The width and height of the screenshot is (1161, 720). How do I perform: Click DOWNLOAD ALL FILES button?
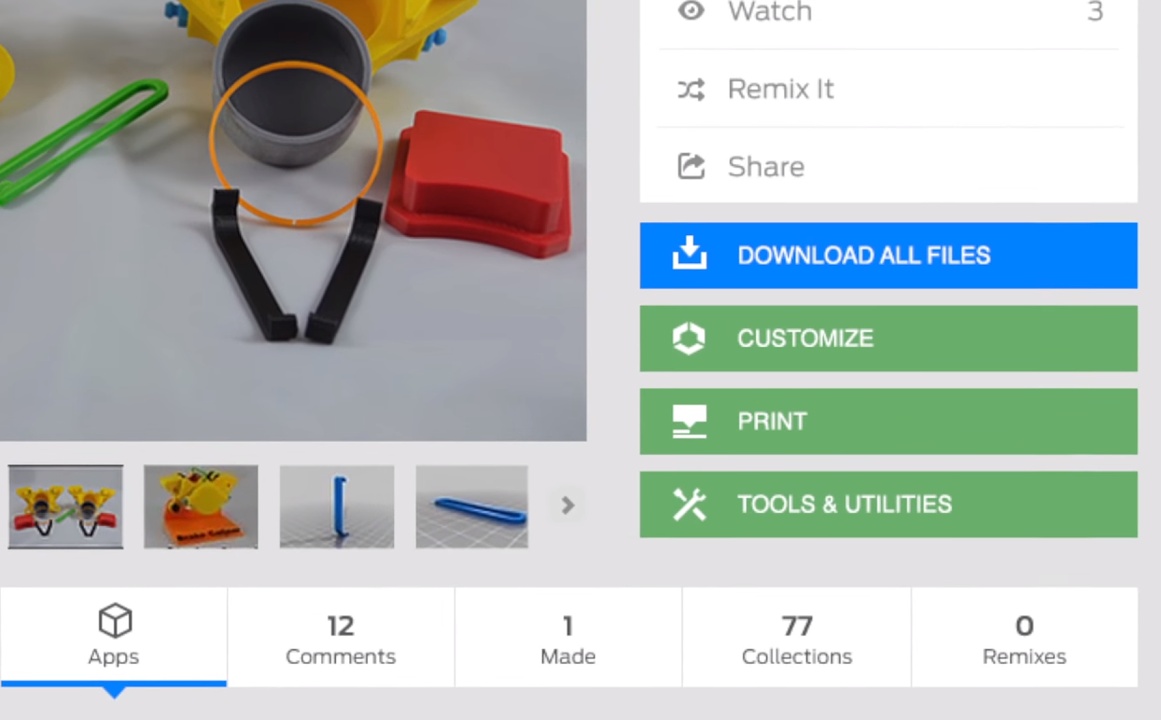pos(889,256)
